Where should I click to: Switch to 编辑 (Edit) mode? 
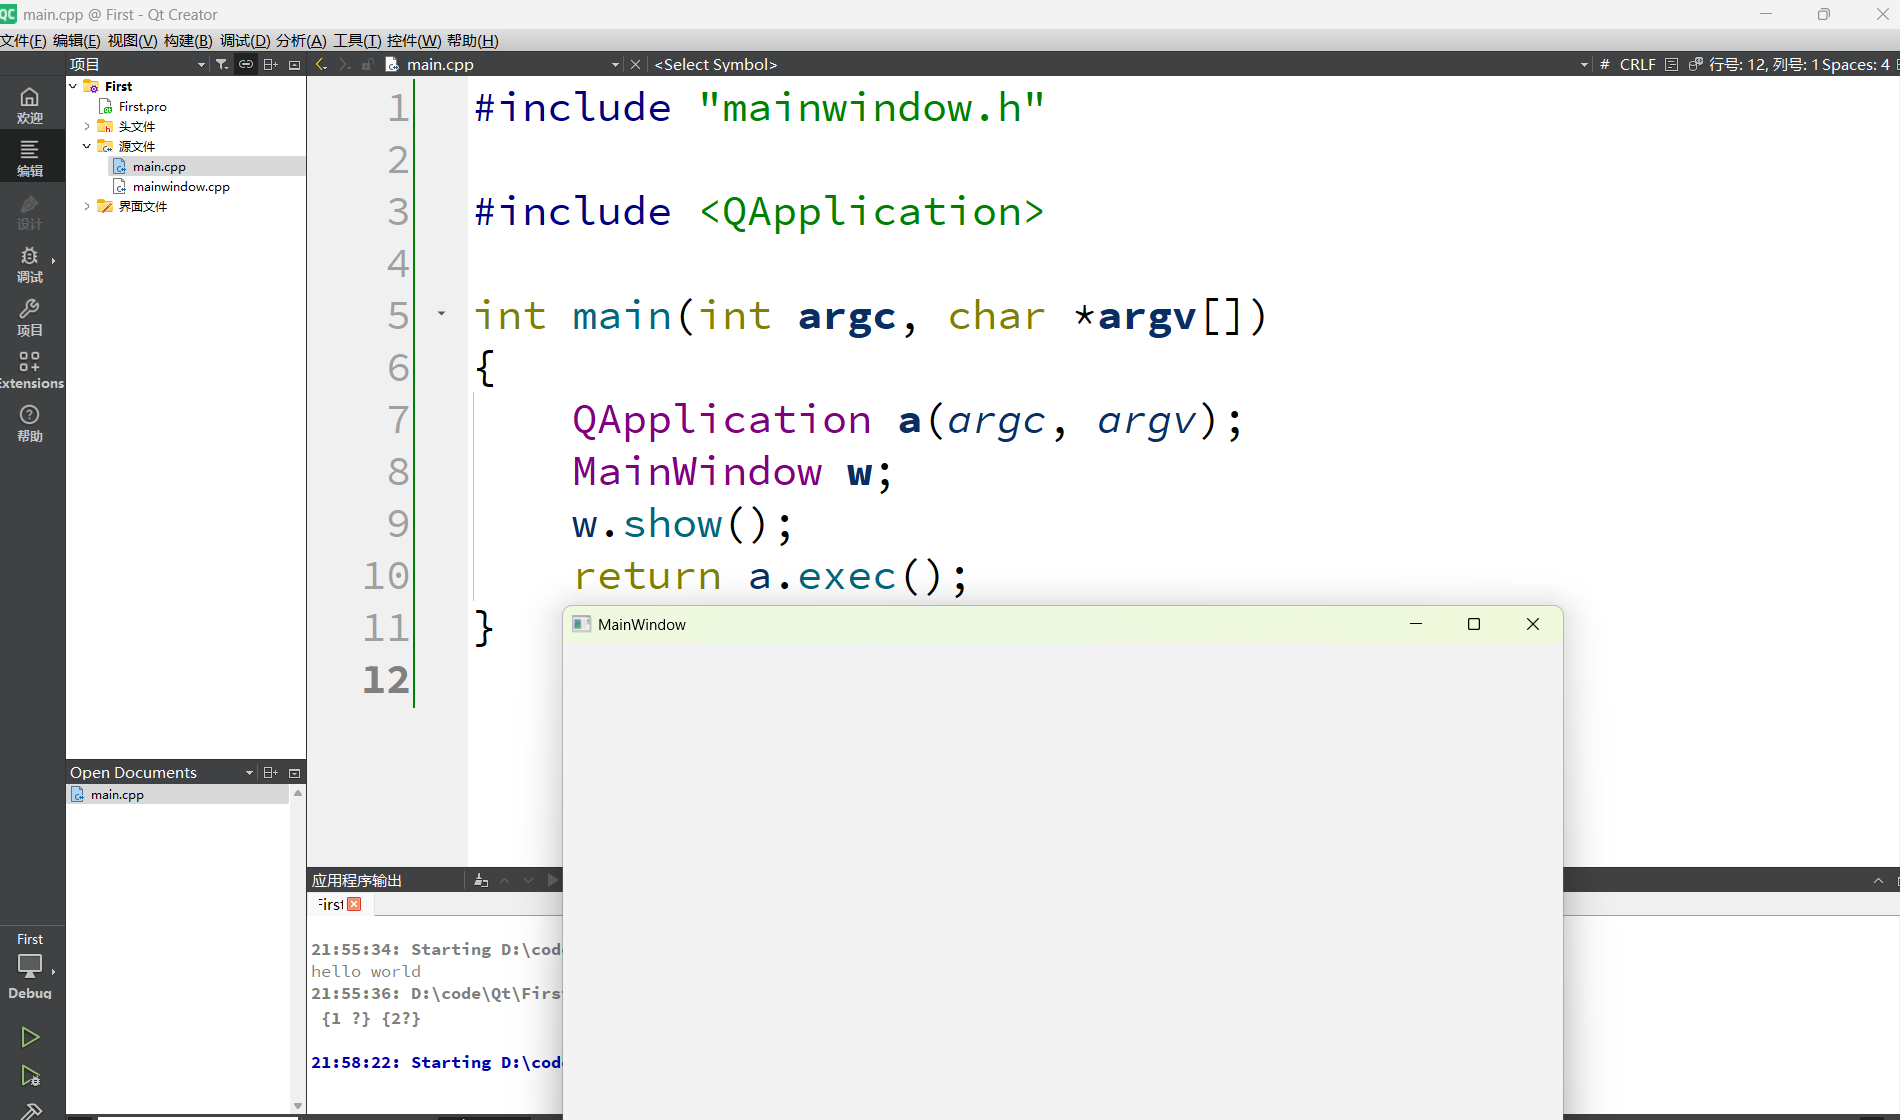pos(30,157)
